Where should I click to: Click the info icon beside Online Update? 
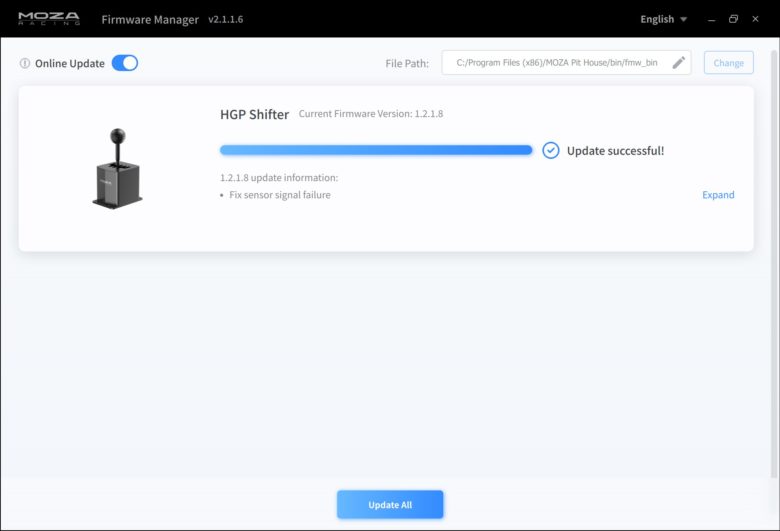tap(24, 63)
